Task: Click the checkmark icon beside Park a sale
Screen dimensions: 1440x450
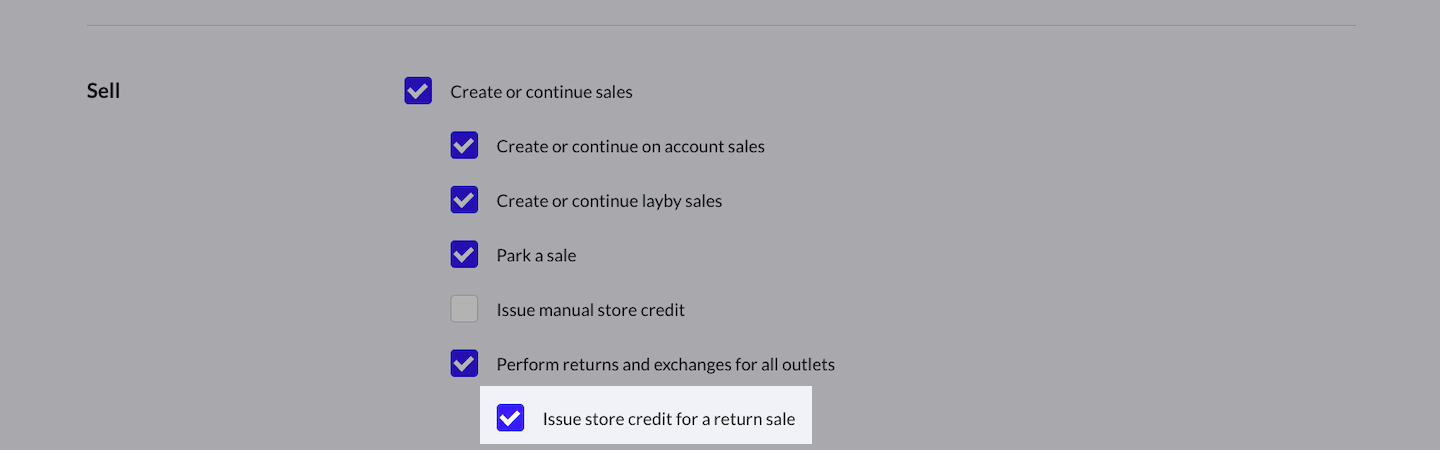Action: pyautogui.click(x=464, y=255)
